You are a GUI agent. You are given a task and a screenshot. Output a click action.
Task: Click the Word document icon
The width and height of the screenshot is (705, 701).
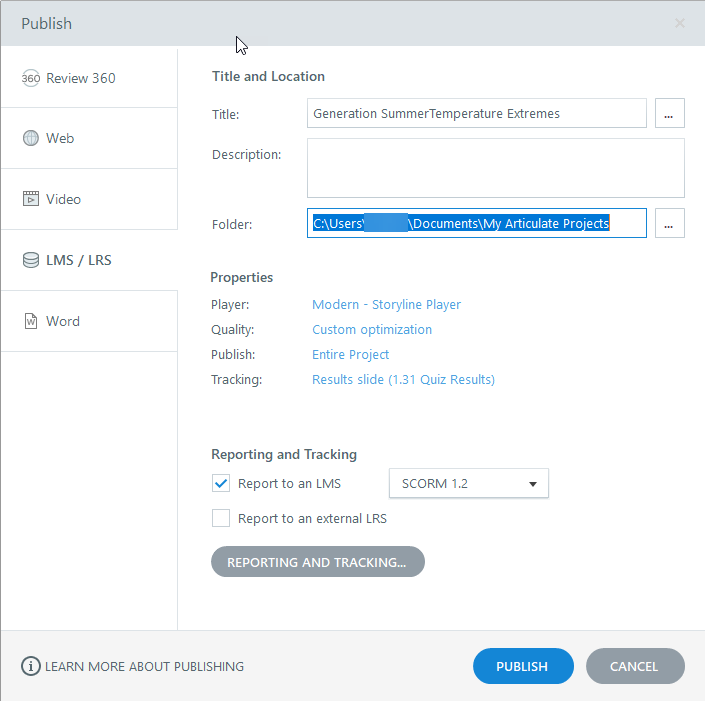tap(31, 321)
